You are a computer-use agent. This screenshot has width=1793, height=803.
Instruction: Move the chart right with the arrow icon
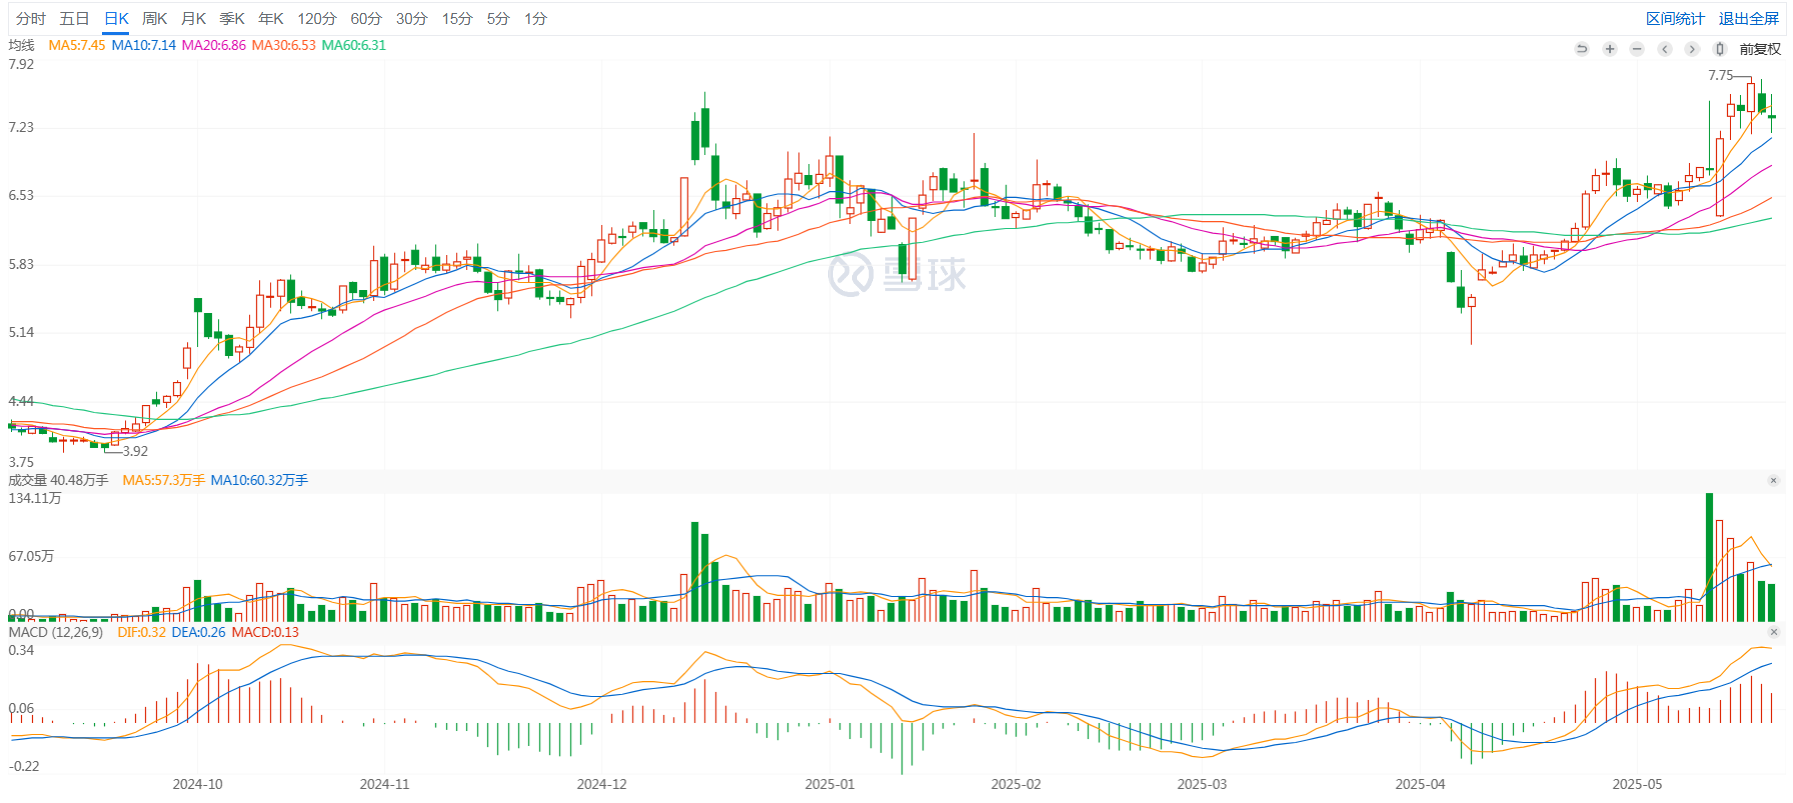coord(1691,49)
